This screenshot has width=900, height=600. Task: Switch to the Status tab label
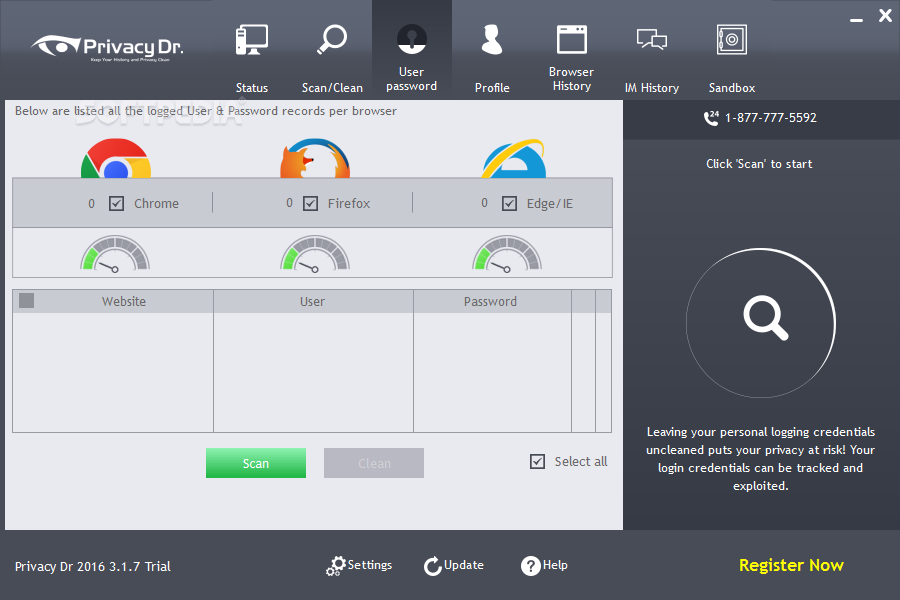(x=251, y=88)
